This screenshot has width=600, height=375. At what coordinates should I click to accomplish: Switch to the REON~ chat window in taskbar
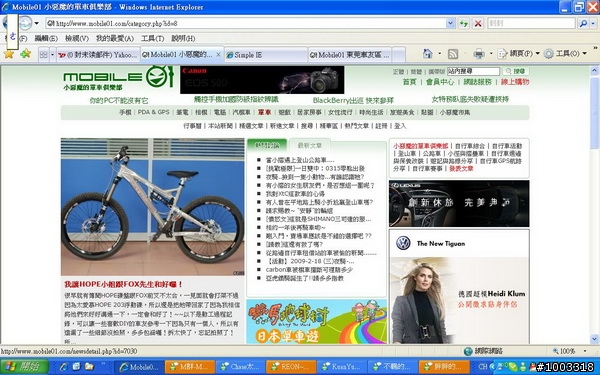tap(291, 367)
